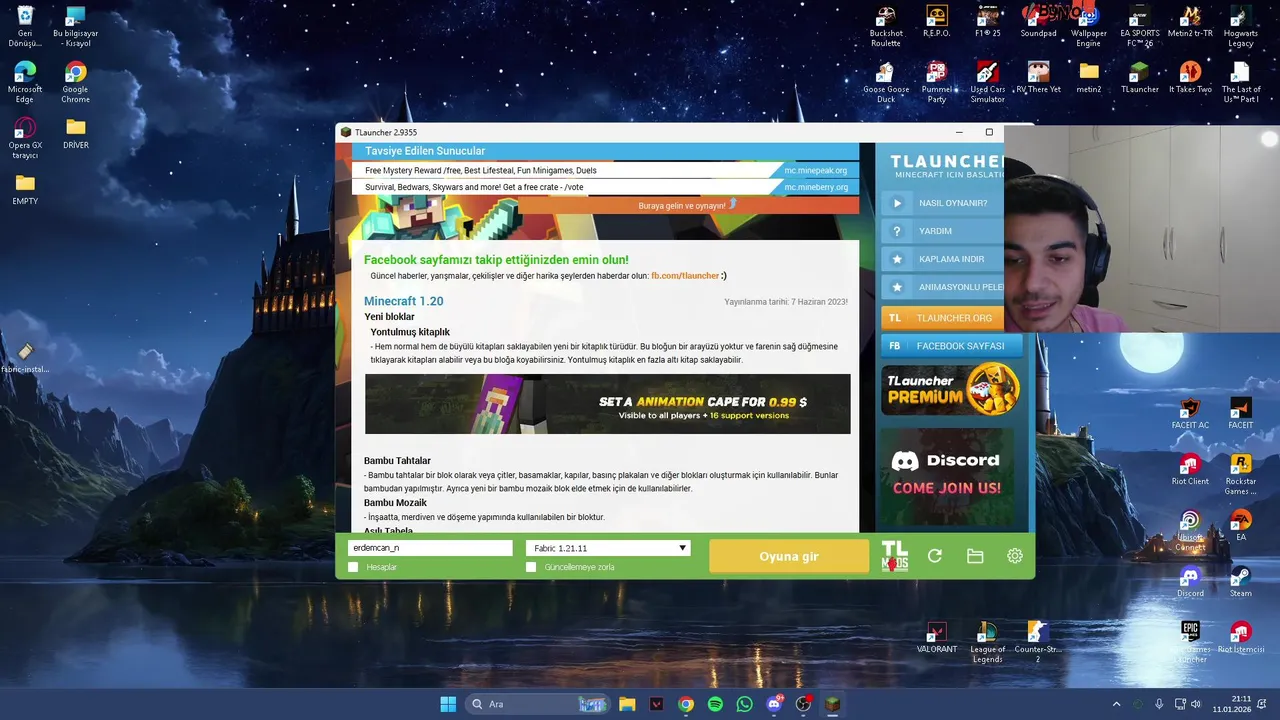This screenshot has height=720, width=1280.
Task: Select mc.mineberry.org server address
Action: 815,187
